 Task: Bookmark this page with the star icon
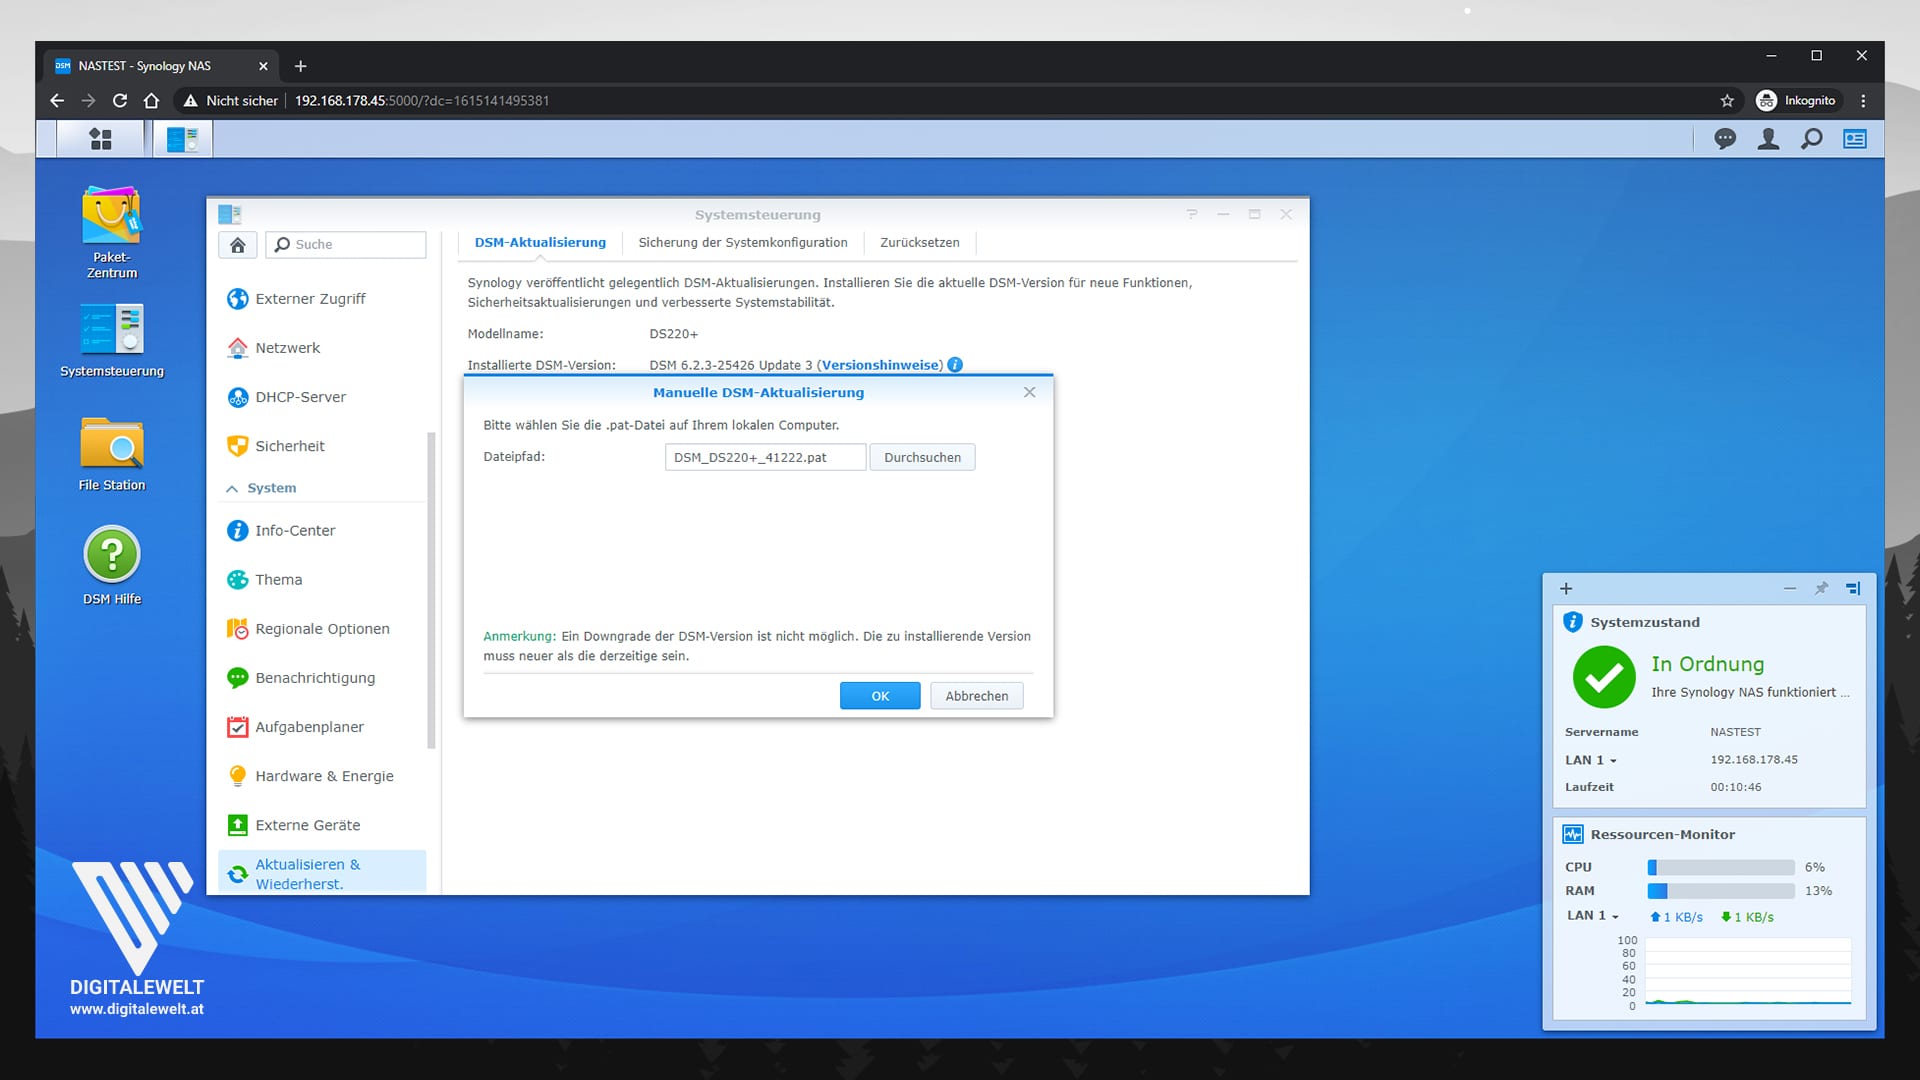coord(1727,101)
